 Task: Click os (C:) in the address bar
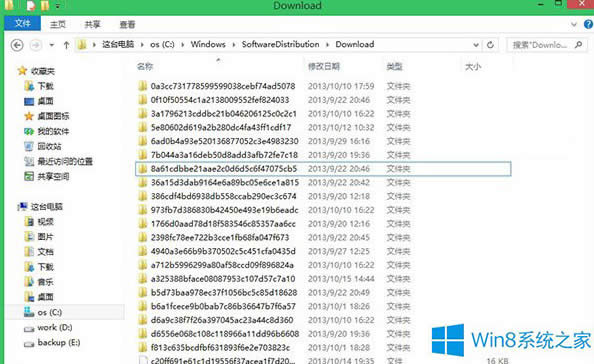pyautogui.click(x=162, y=44)
